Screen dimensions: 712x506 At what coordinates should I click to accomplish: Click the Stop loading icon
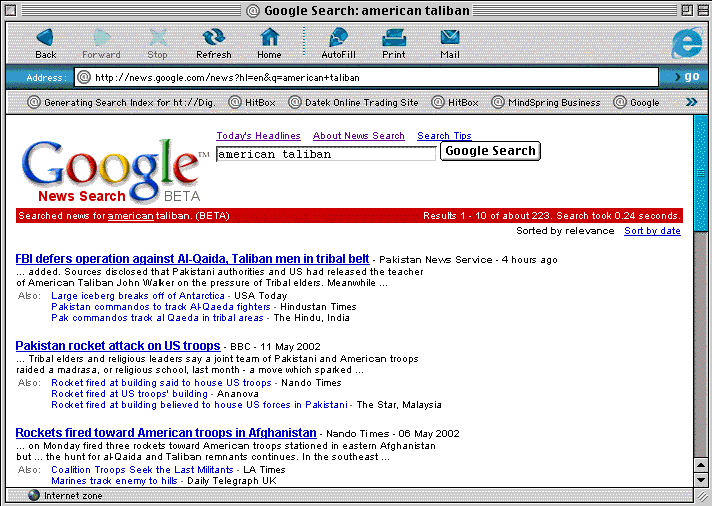(x=158, y=38)
